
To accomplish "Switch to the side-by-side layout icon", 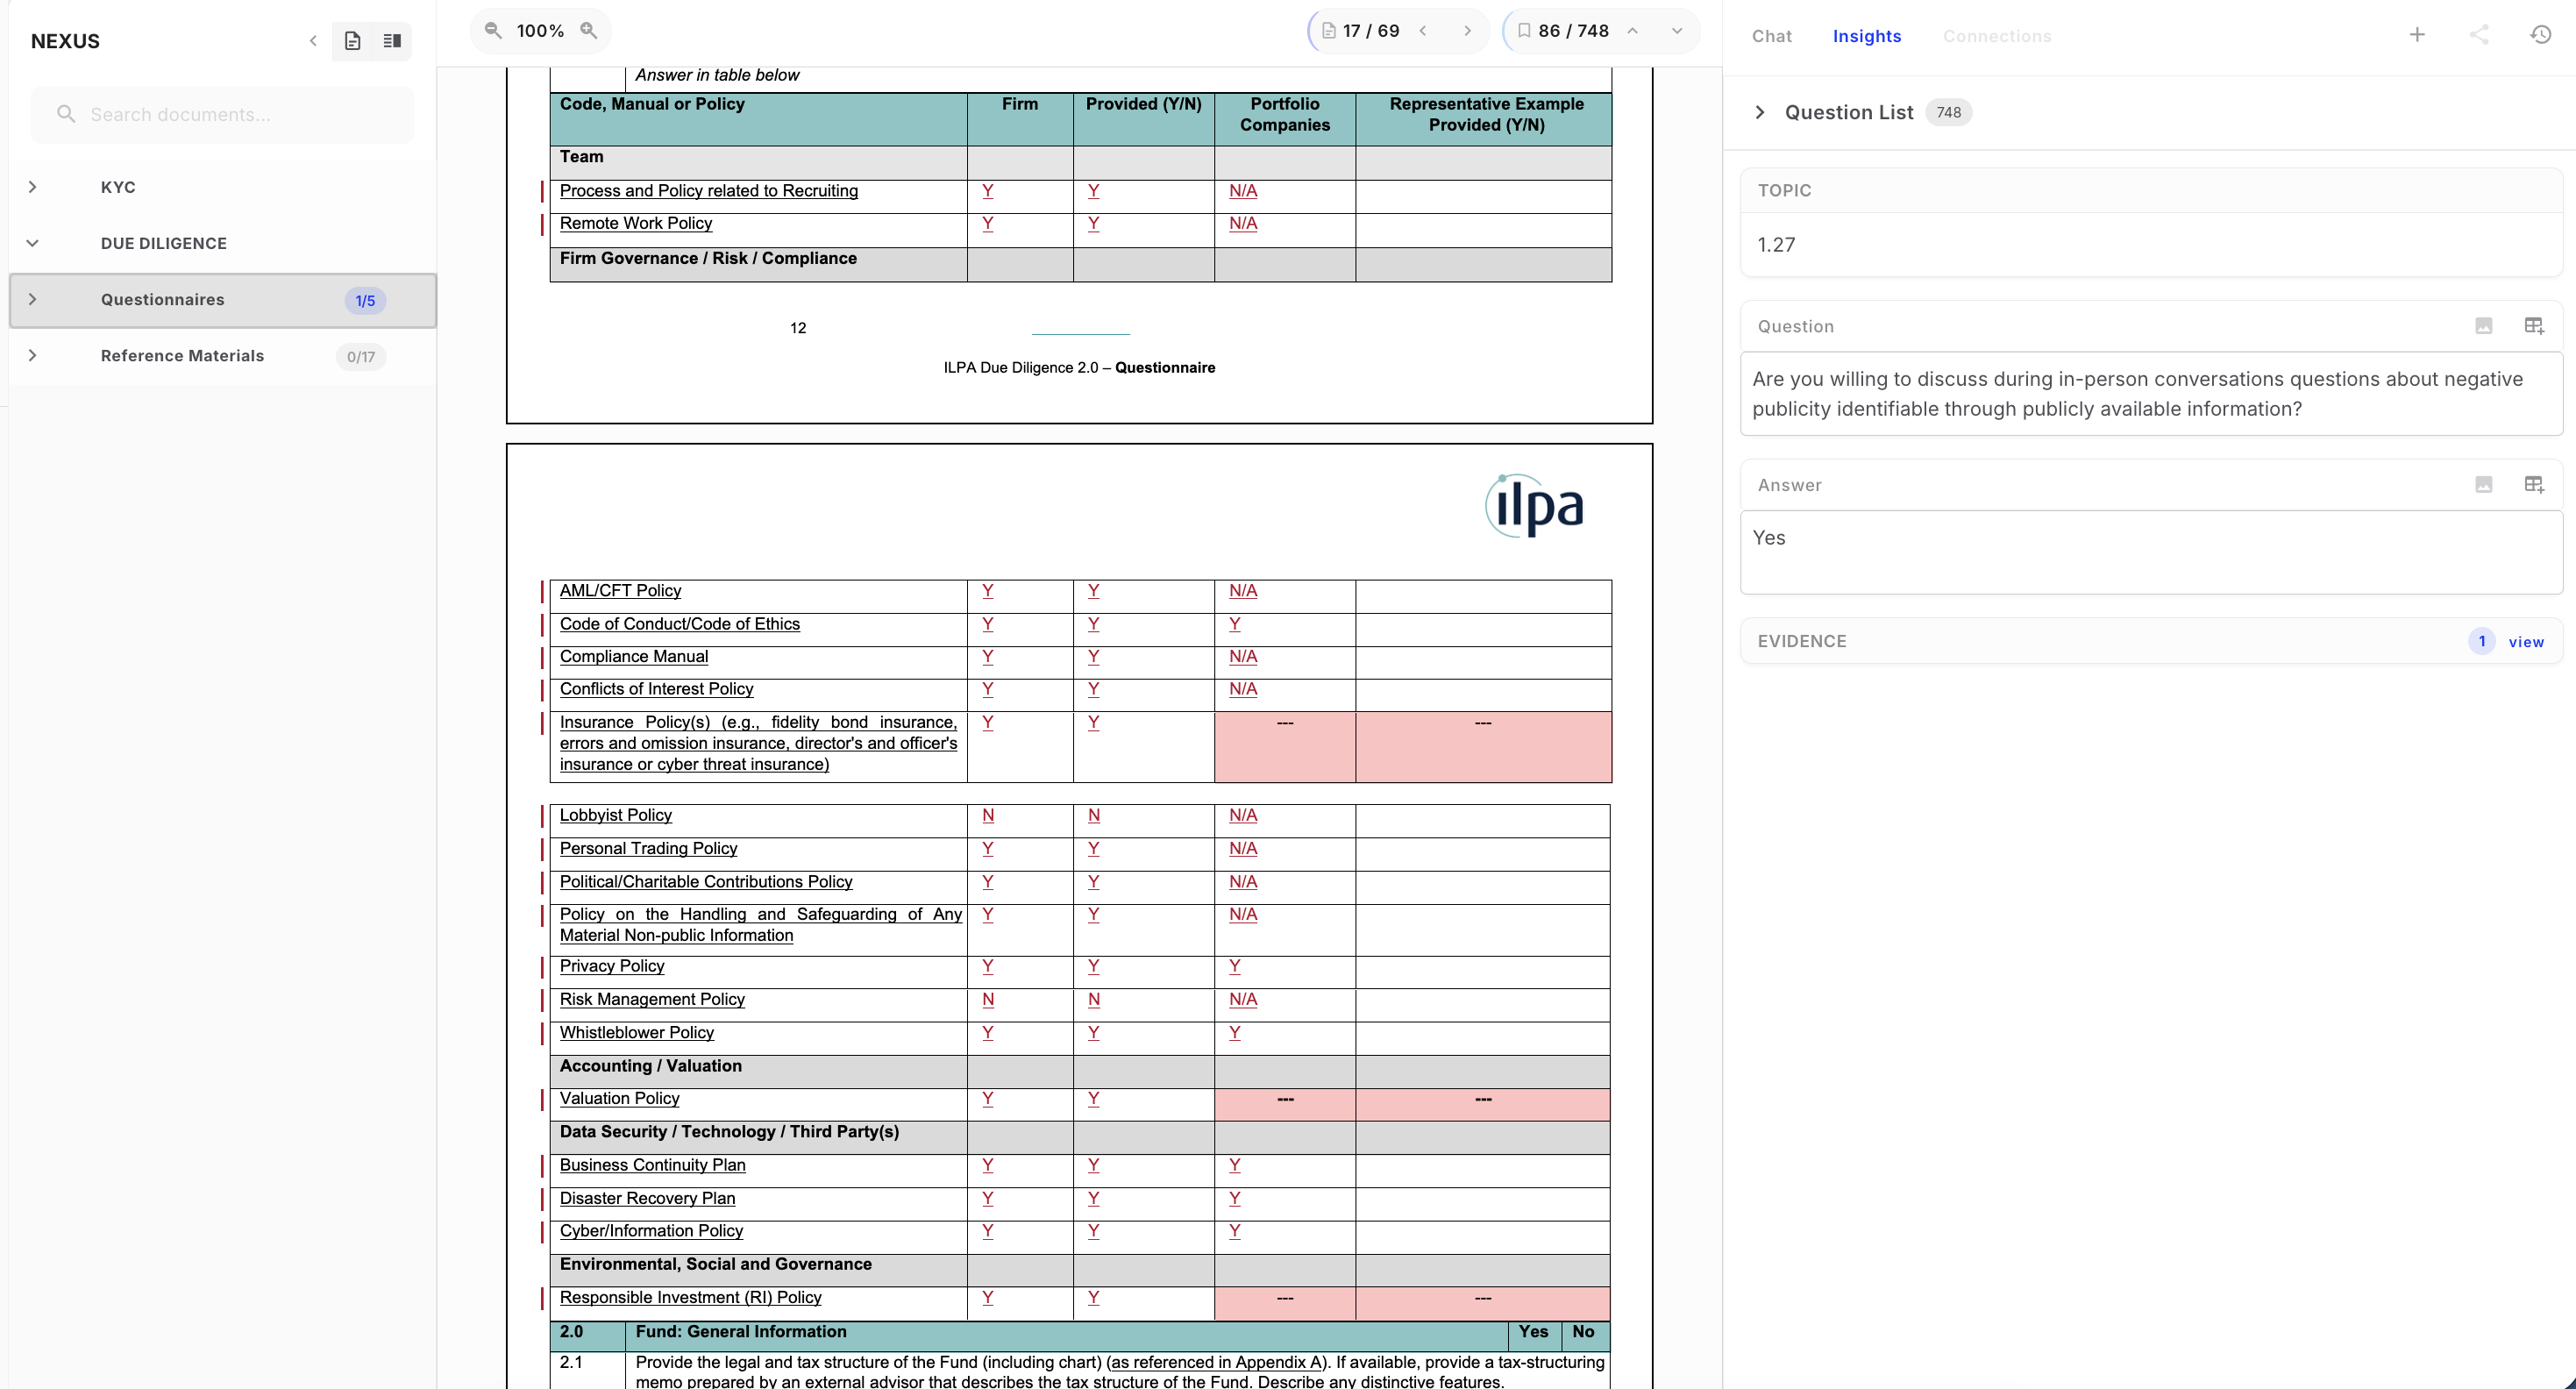I will tap(392, 41).
